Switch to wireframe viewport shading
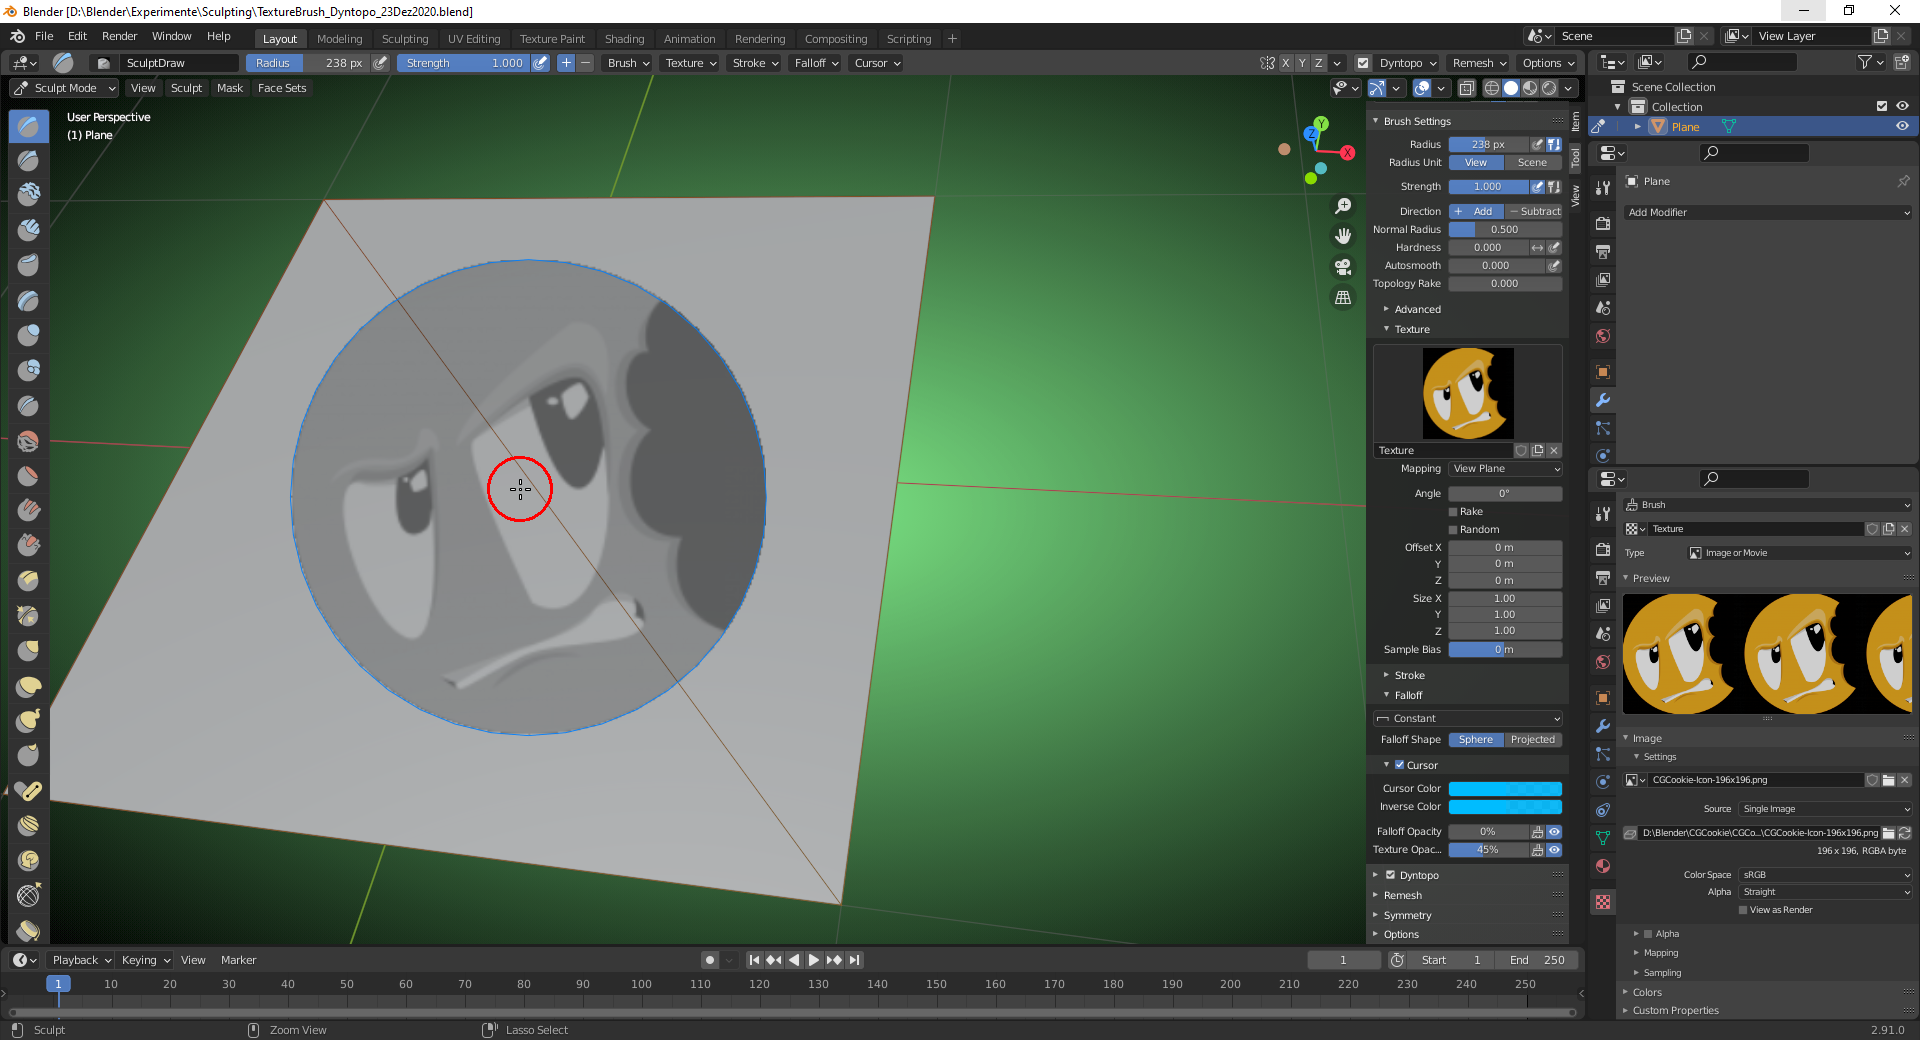This screenshot has width=1920, height=1040. (x=1491, y=88)
